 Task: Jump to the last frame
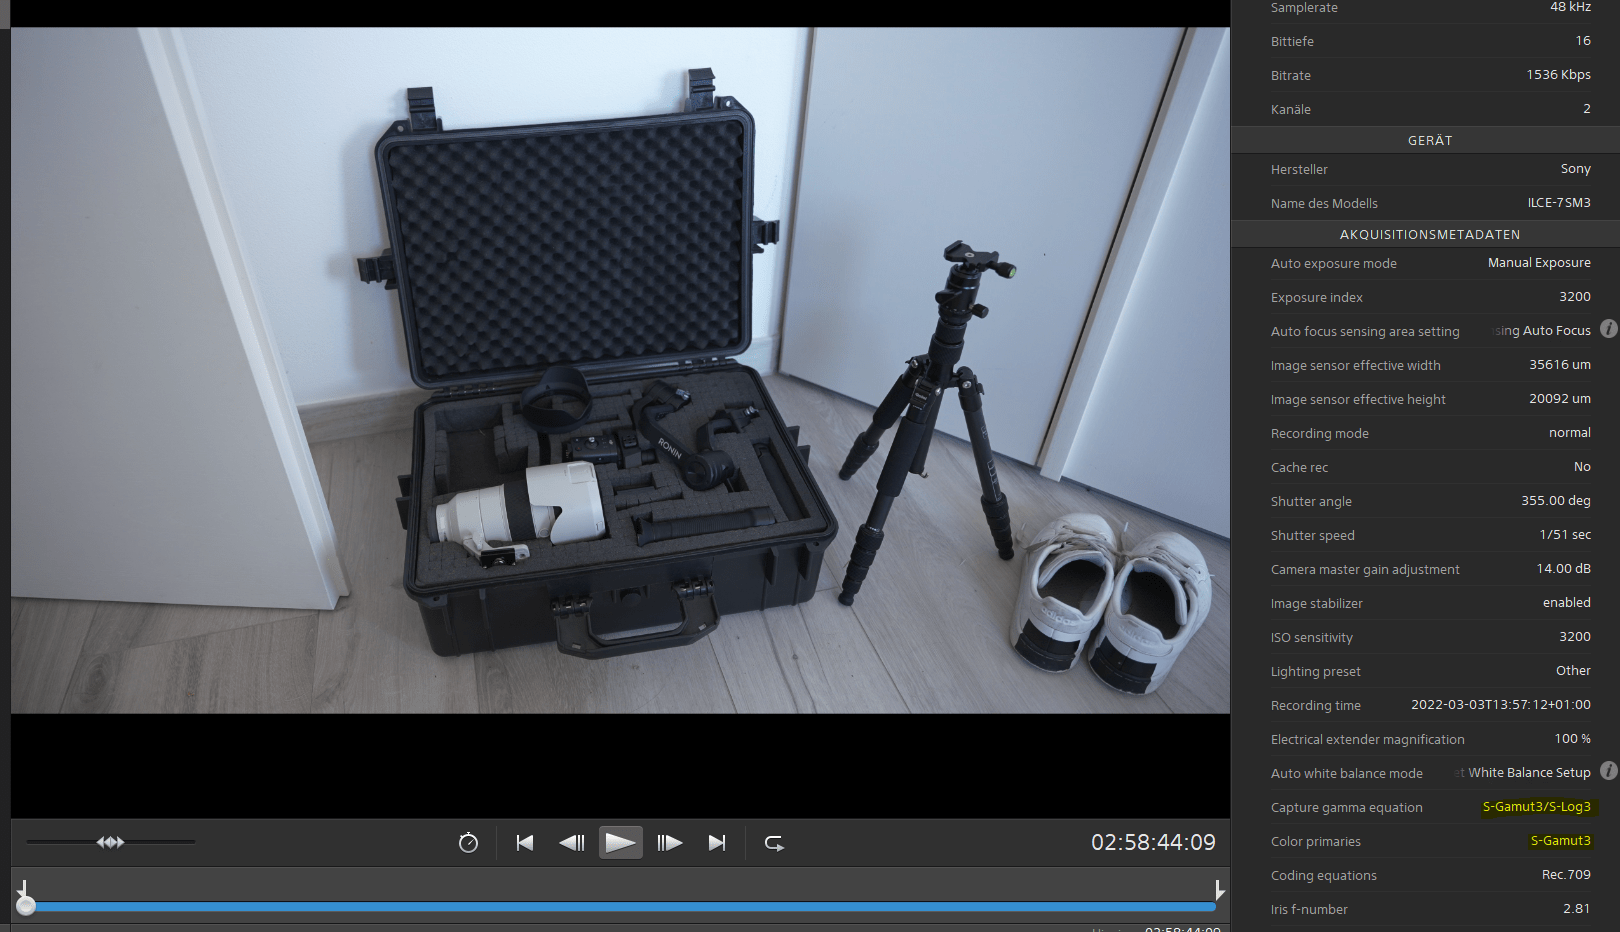[x=717, y=842]
